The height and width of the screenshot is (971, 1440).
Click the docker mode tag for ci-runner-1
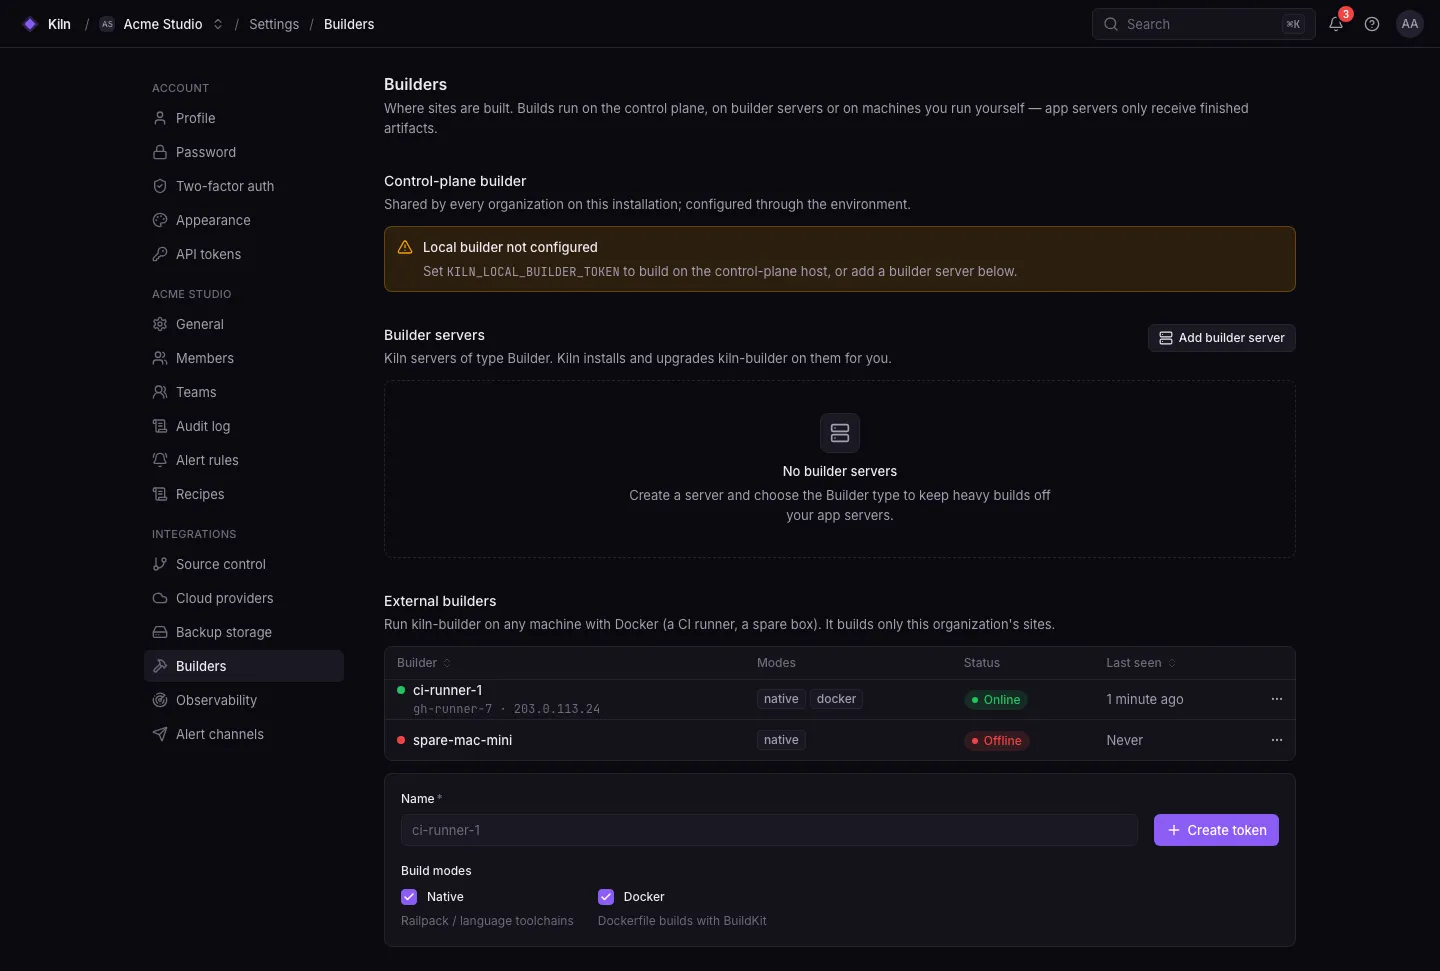pos(836,699)
